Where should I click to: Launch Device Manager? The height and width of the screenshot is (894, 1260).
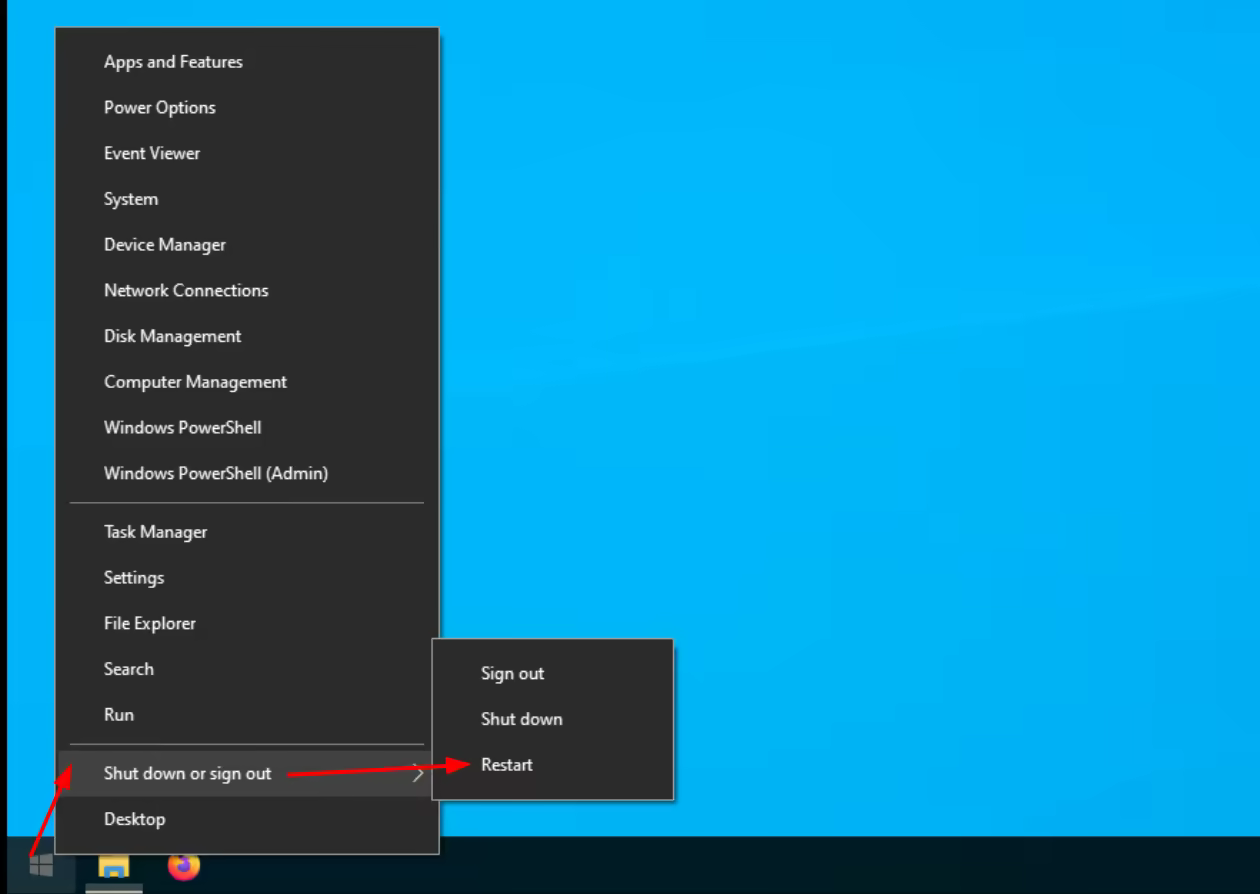point(164,245)
